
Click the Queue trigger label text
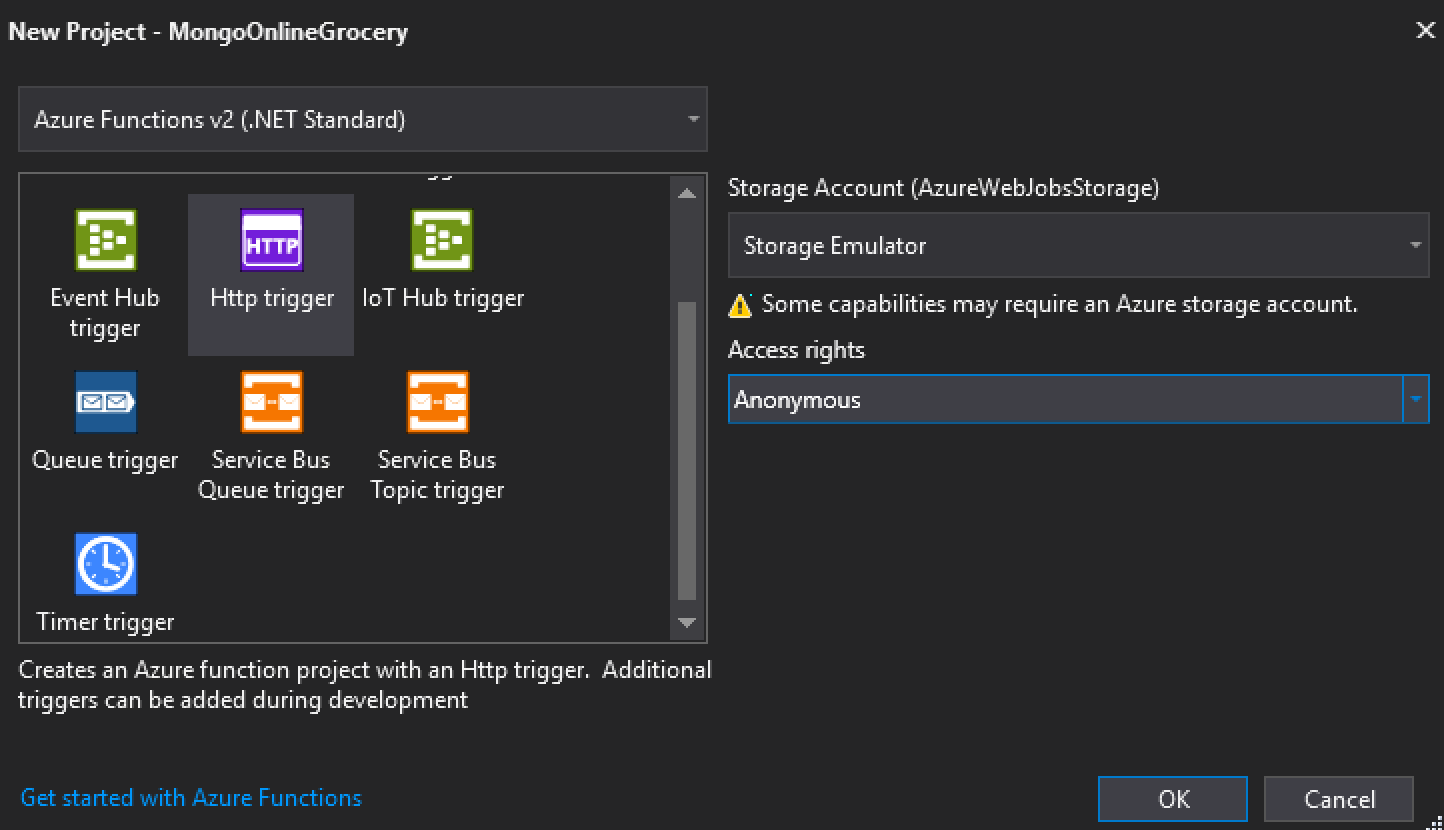pos(105,460)
